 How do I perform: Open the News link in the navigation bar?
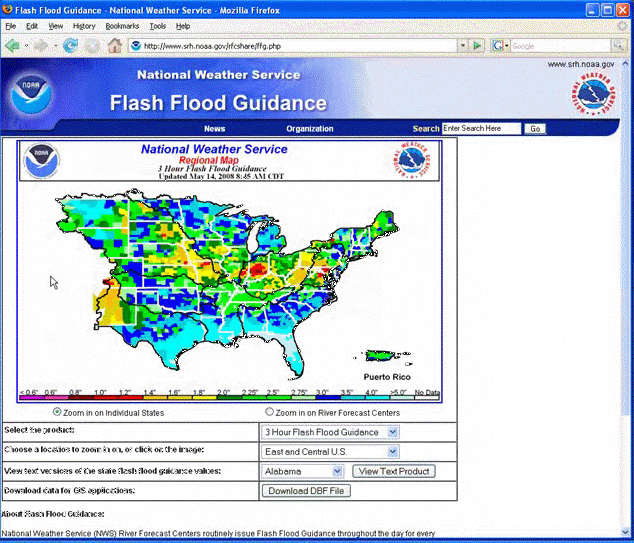click(214, 129)
